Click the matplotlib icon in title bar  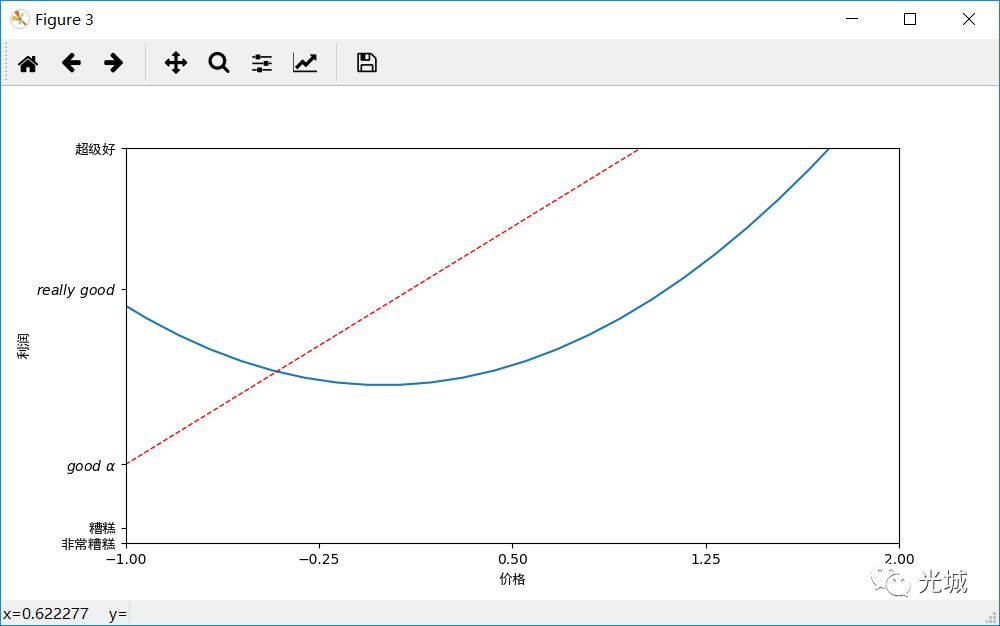click(x=19, y=19)
